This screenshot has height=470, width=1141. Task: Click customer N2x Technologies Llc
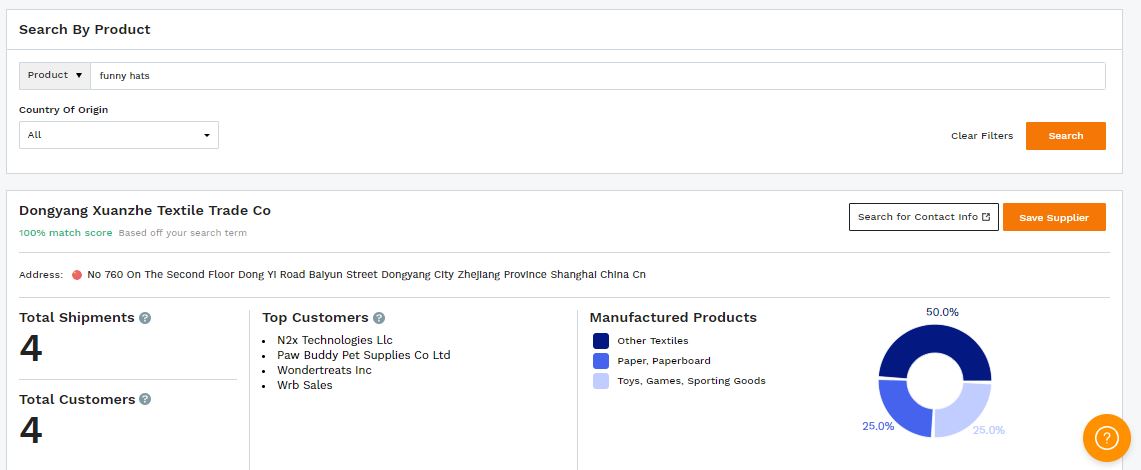[x=334, y=340]
